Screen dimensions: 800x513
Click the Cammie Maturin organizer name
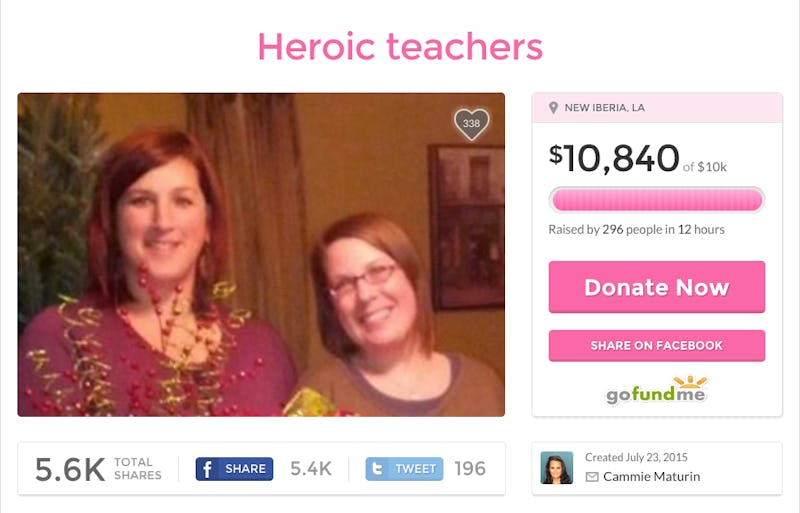[652, 477]
